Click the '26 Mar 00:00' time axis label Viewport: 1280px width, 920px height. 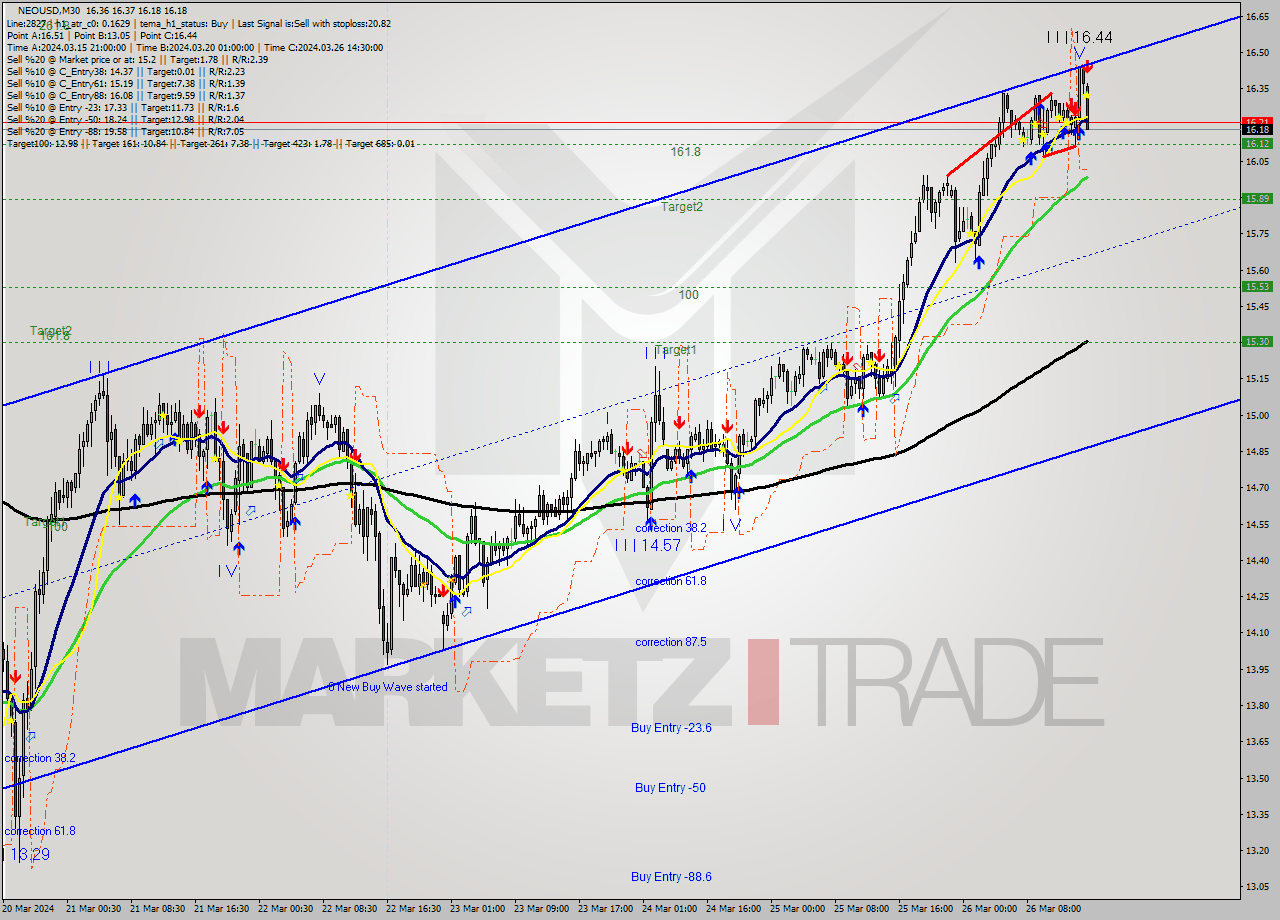(990, 909)
